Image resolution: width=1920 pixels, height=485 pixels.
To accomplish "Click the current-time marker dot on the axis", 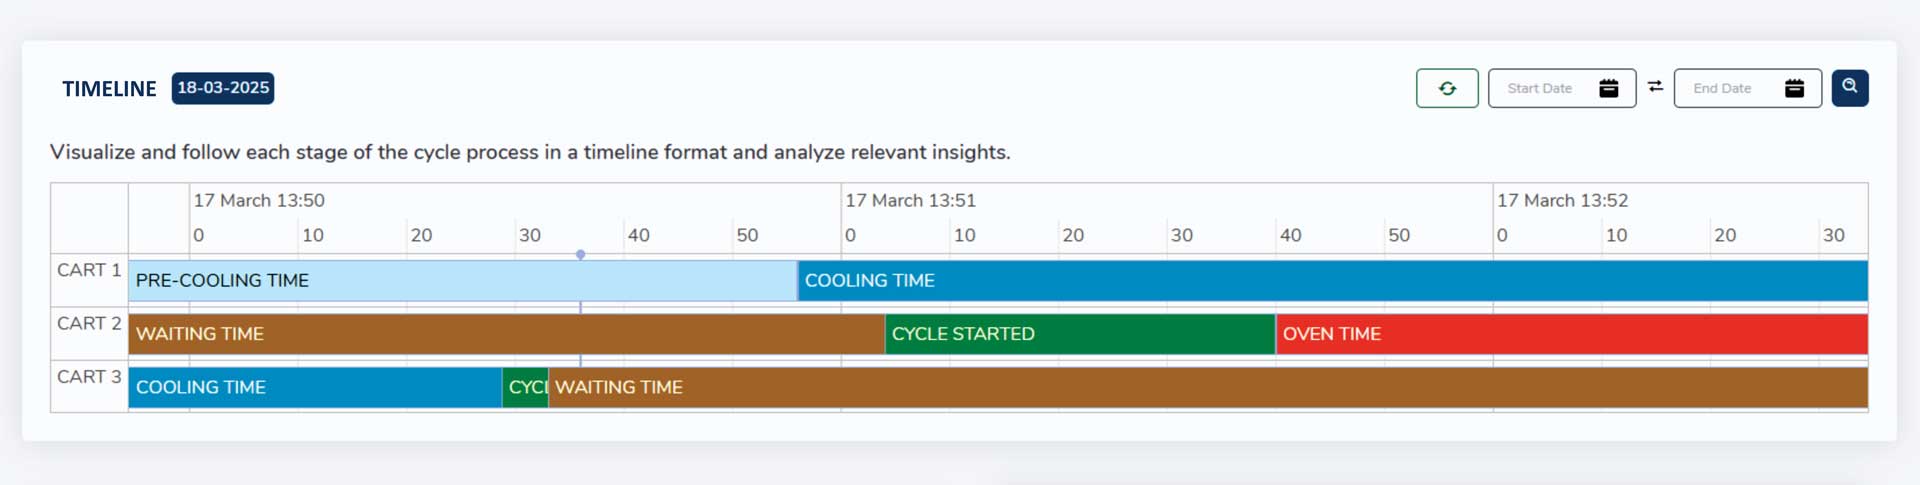I will pos(580,255).
